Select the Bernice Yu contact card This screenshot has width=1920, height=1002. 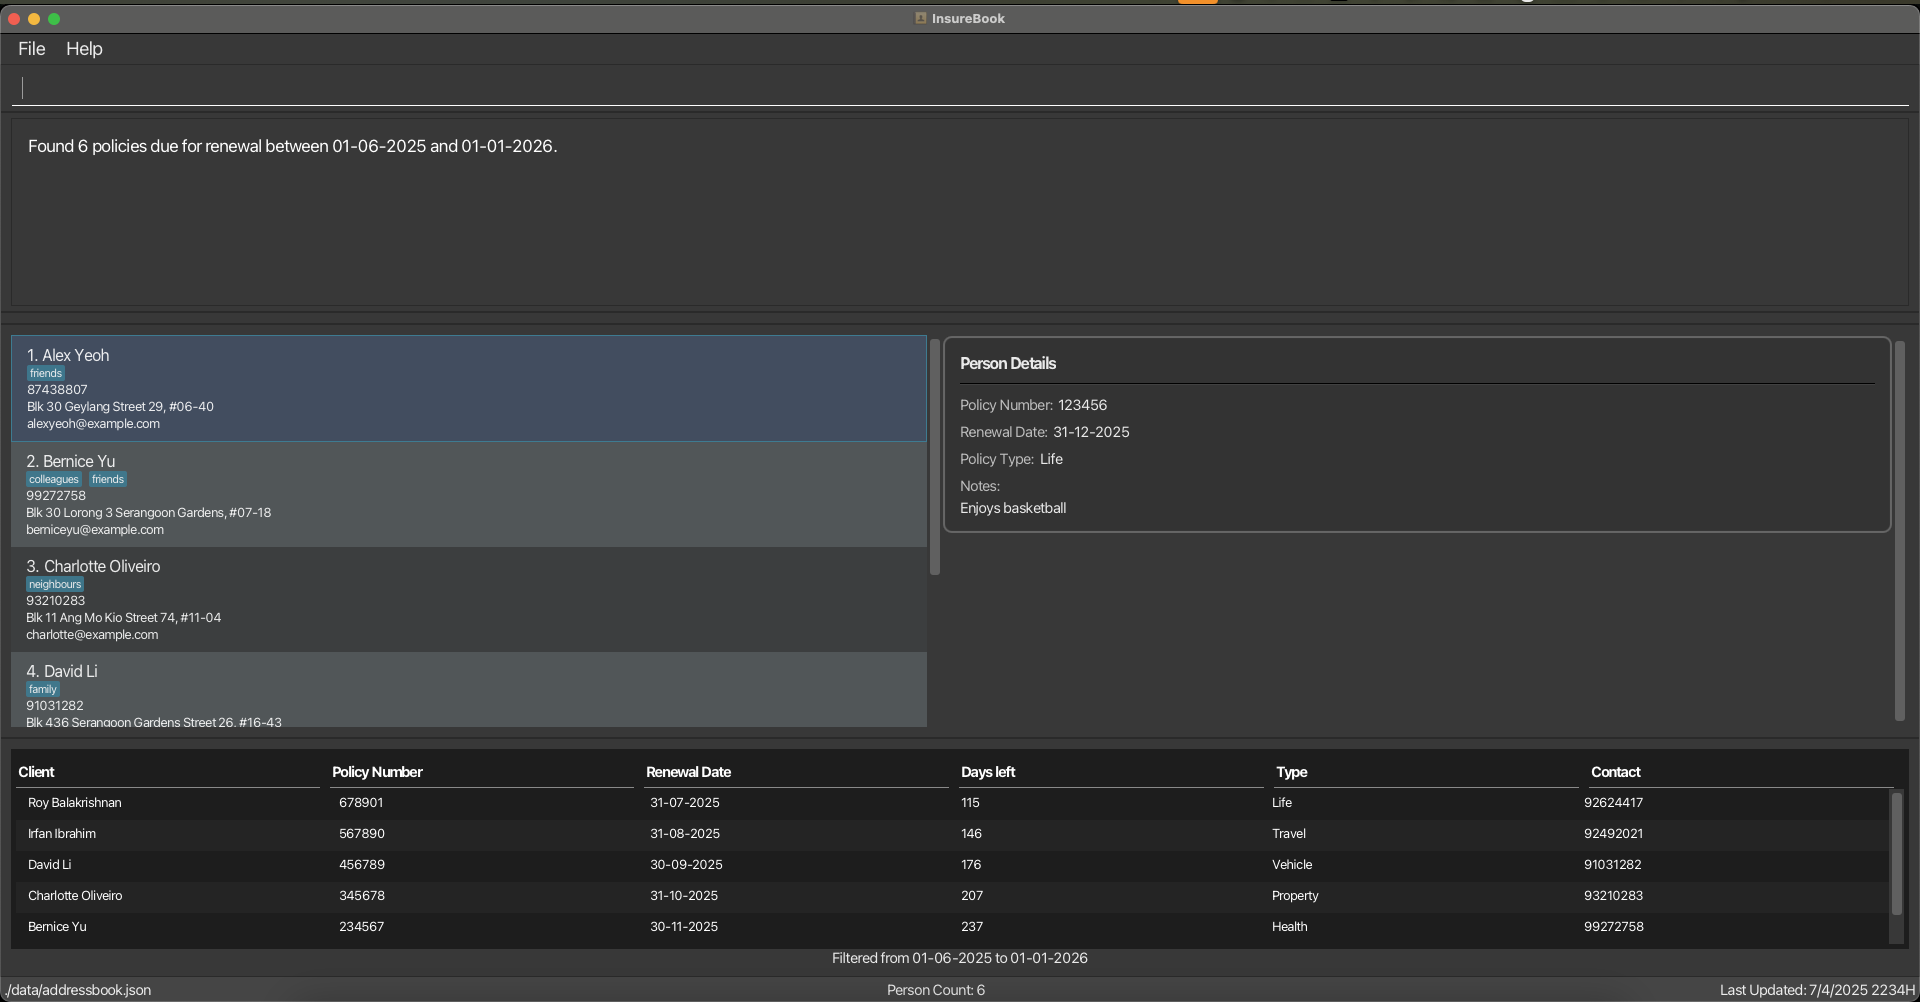coord(469,494)
